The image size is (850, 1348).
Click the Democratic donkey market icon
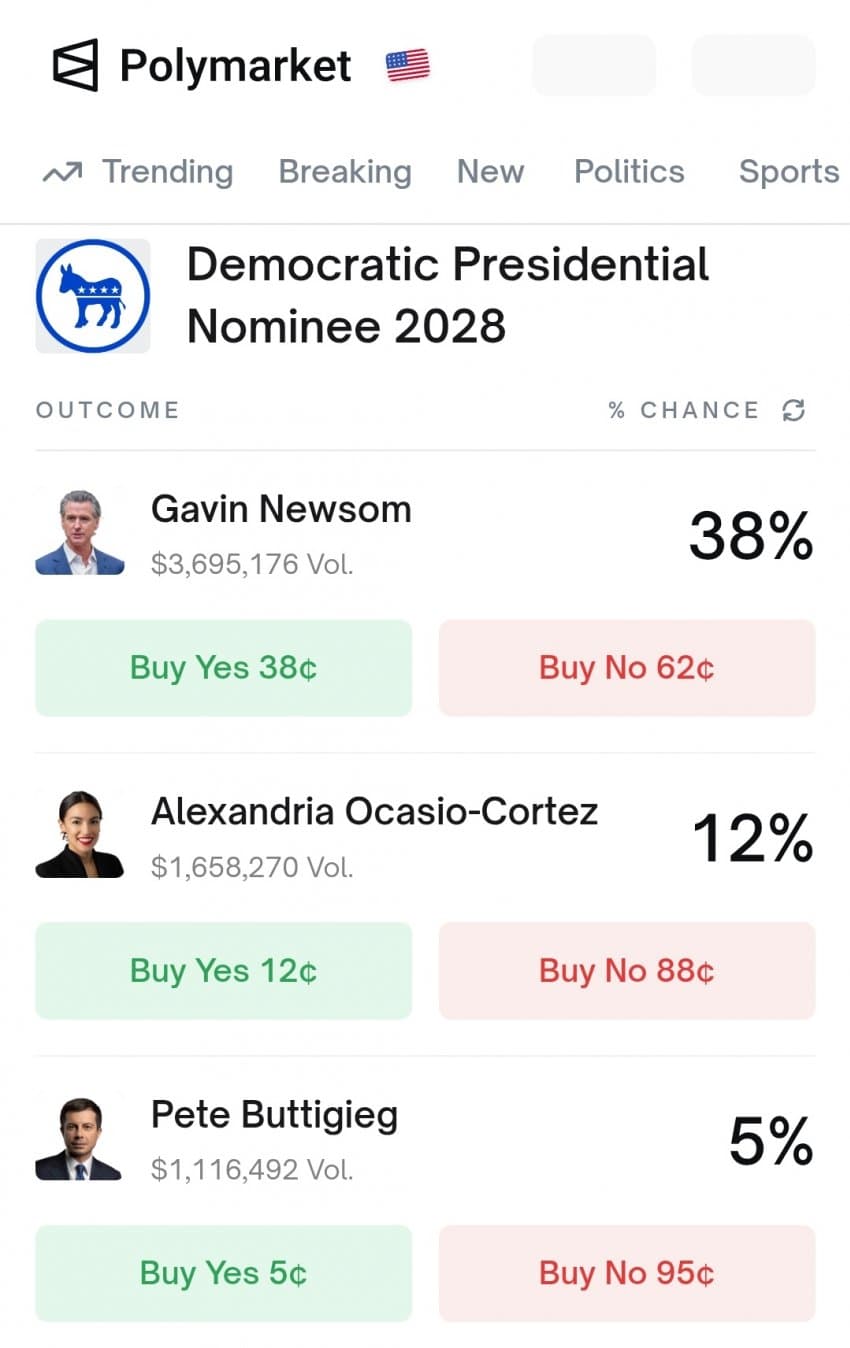click(x=93, y=296)
